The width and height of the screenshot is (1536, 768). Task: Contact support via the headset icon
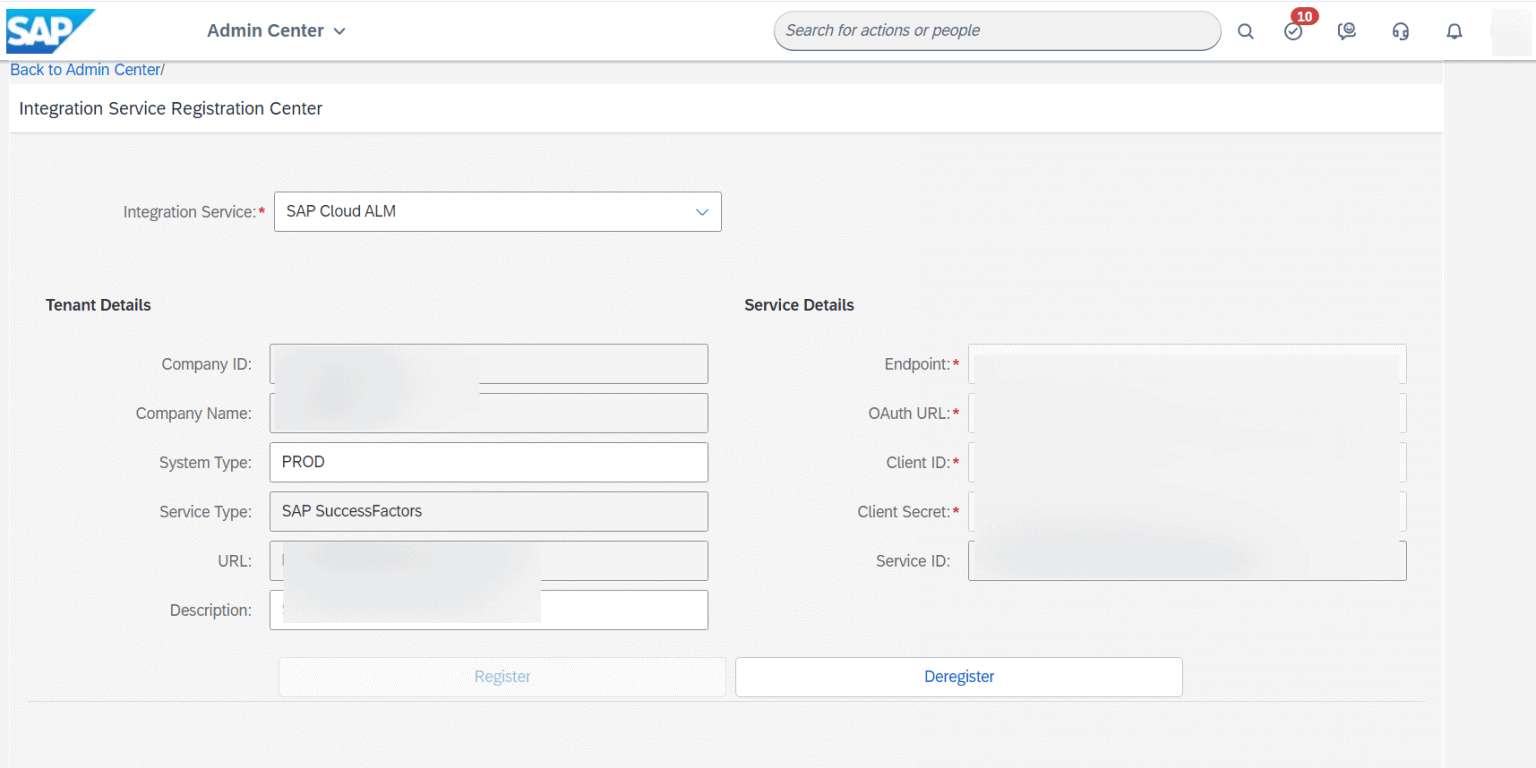tap(1400, 31)
